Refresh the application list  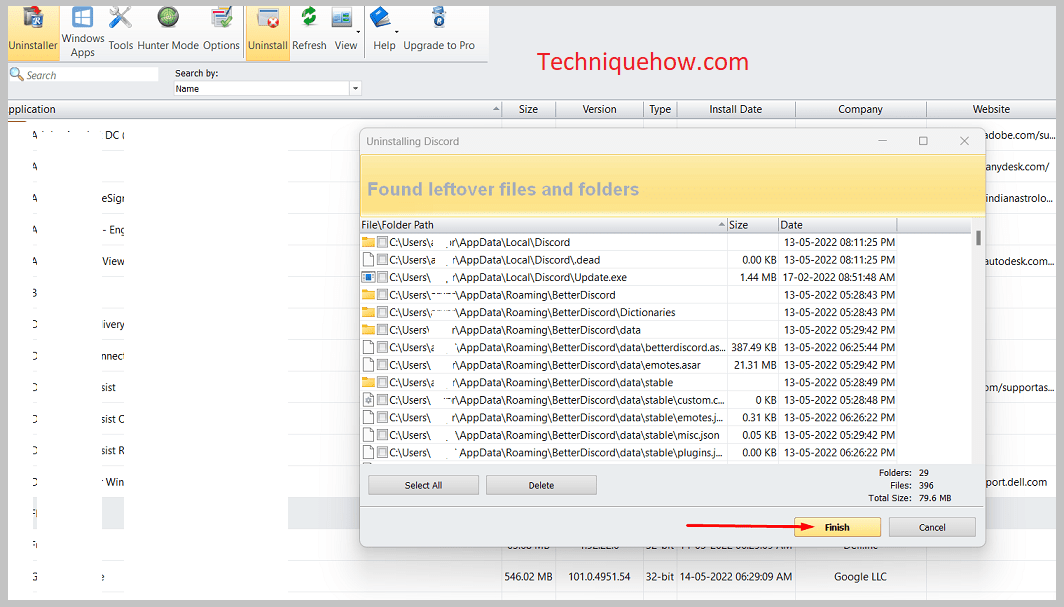[x=309, y=31]
